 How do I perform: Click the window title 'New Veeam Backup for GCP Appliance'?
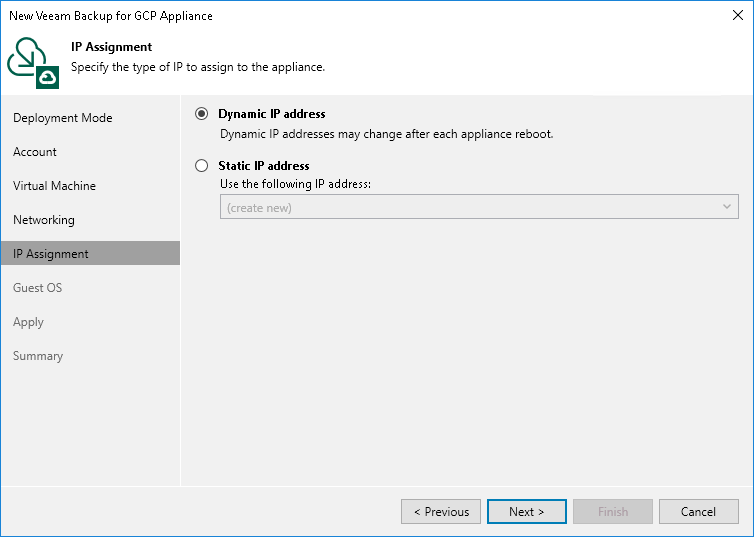coord(111,16)
